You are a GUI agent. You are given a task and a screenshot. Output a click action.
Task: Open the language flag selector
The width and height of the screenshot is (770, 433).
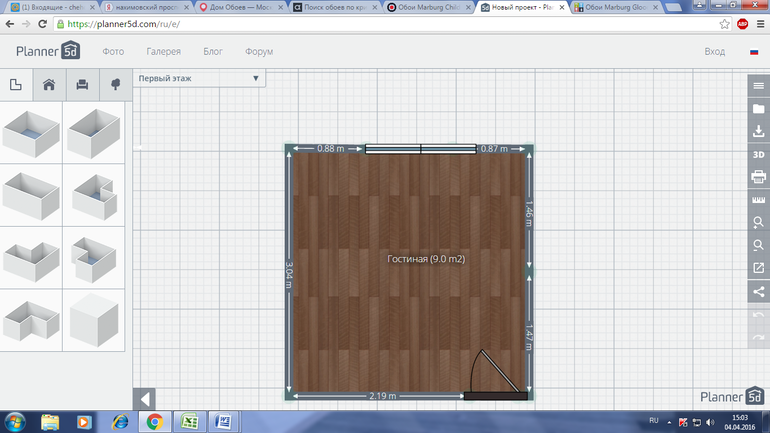tap(754, 51)
